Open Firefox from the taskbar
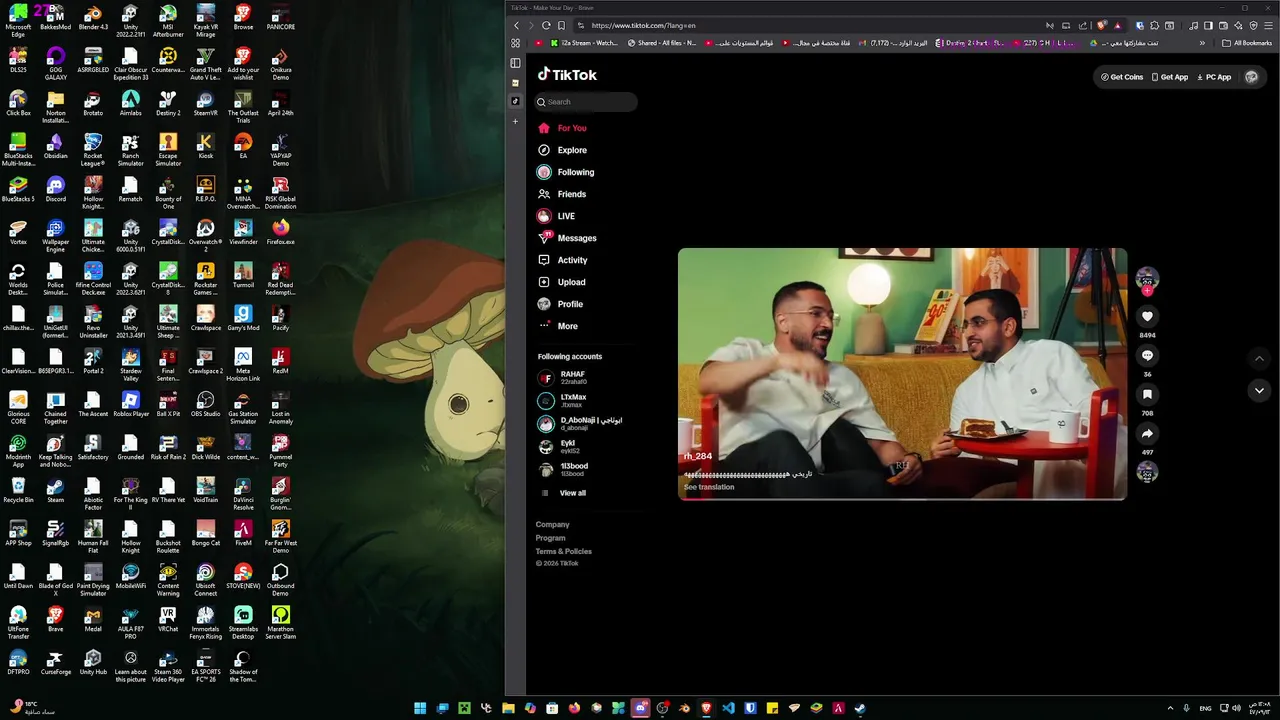This screenshot has width=1280, height=720. pyautogui.click(x=574, y=708)
